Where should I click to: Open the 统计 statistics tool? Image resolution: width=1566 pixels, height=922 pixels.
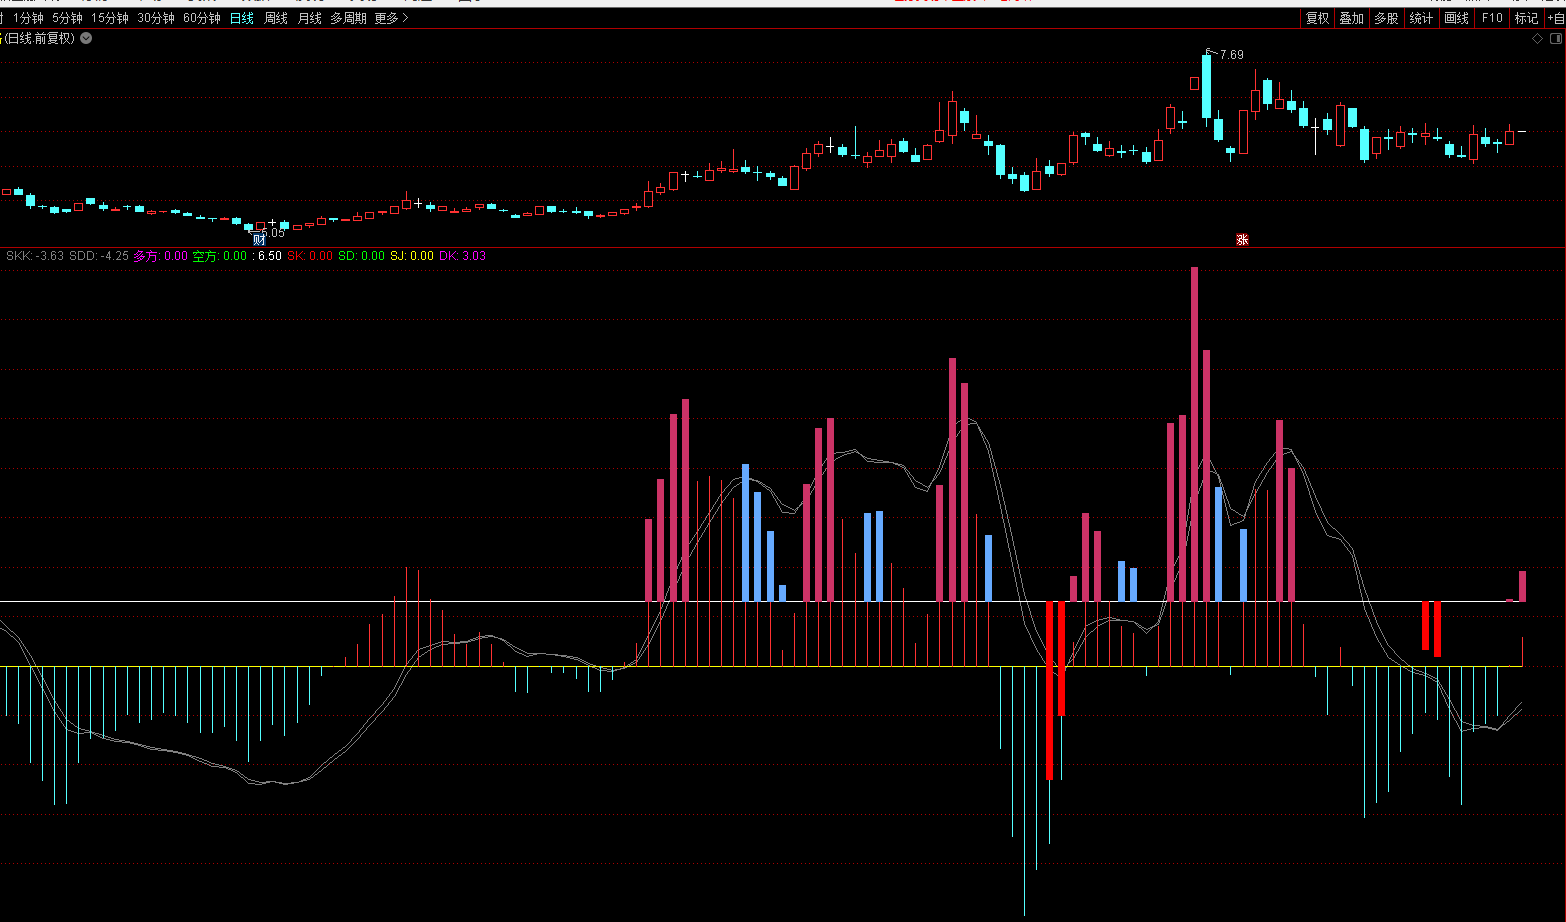click(x=1421, y=18)
